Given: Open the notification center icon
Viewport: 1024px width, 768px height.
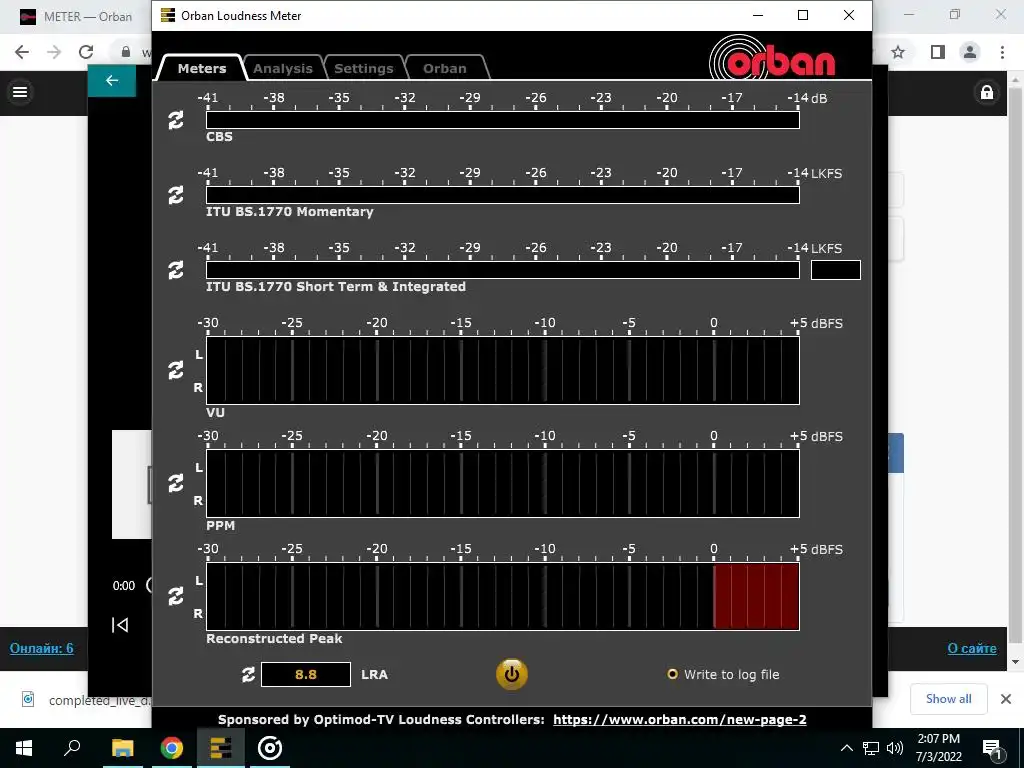Looking at the screenshot, I should click(x=992, y=748).
